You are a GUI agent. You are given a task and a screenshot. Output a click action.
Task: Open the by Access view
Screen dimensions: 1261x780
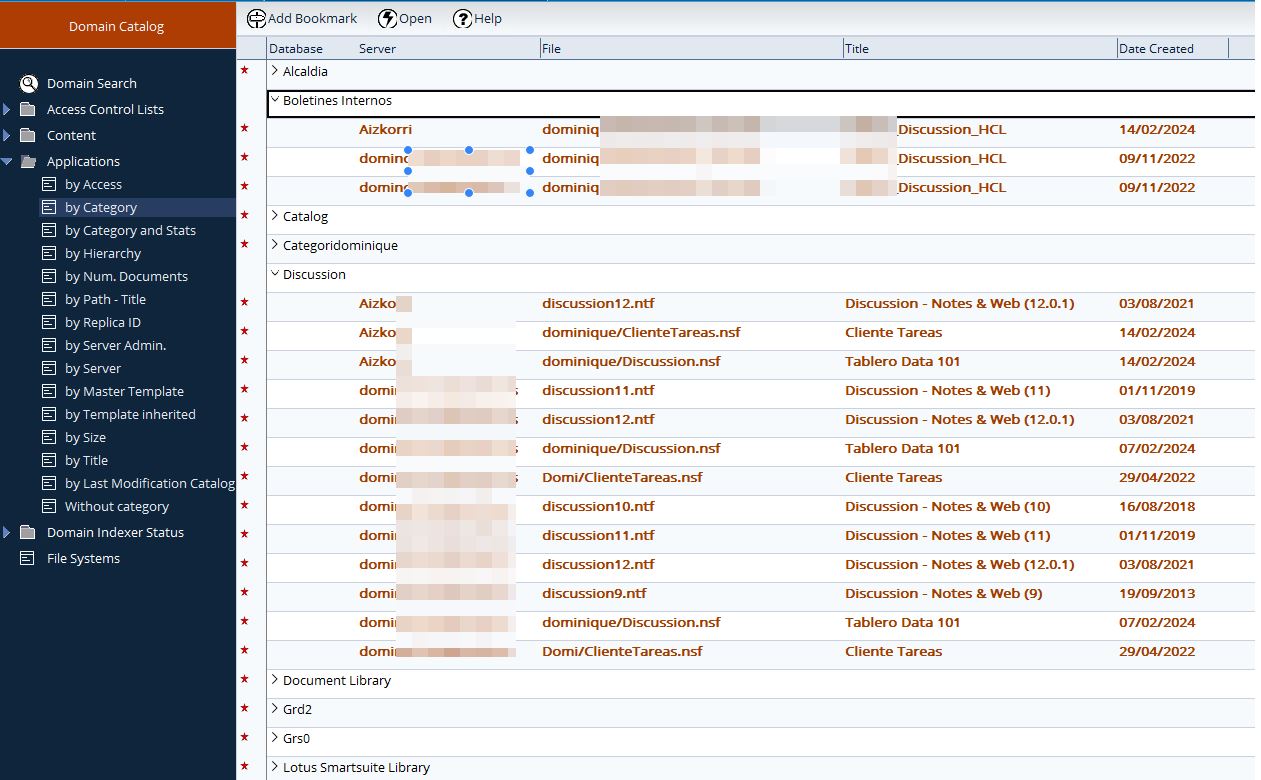tap(93, 184)
